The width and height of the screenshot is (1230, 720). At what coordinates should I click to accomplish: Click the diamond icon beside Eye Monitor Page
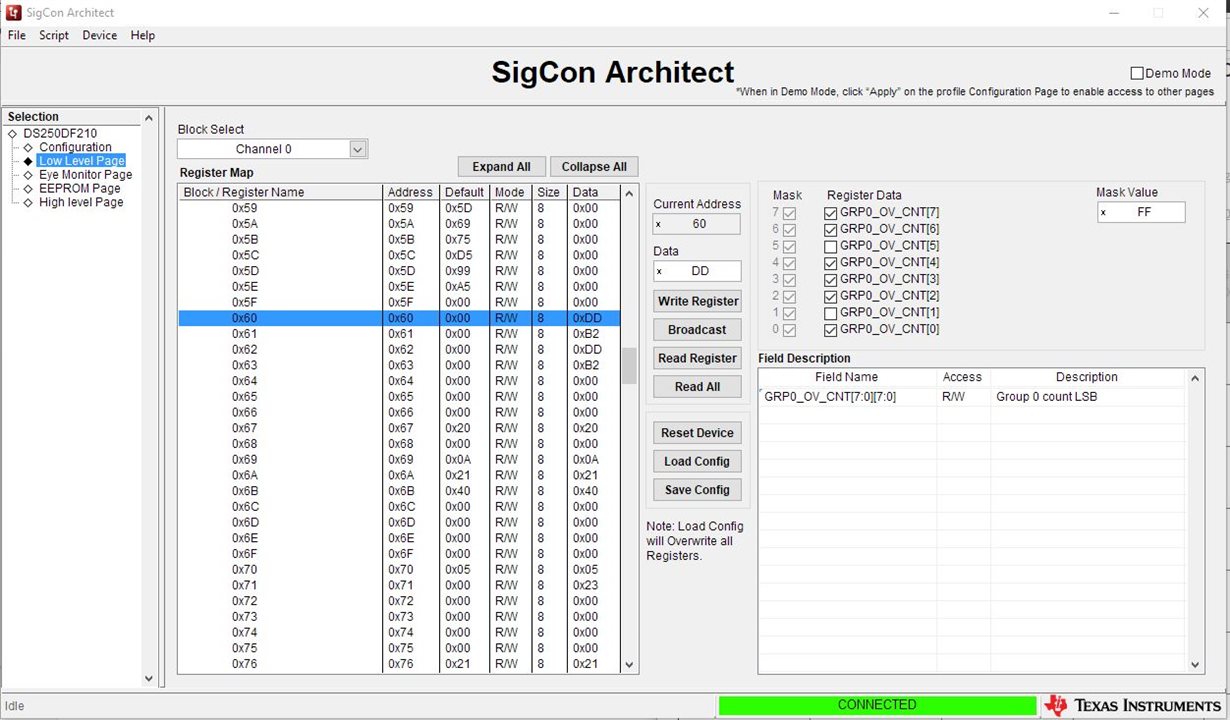28,175
